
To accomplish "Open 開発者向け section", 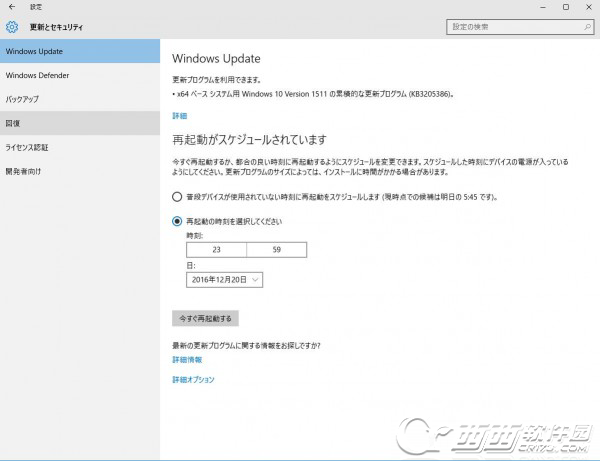I will (80, 171).
